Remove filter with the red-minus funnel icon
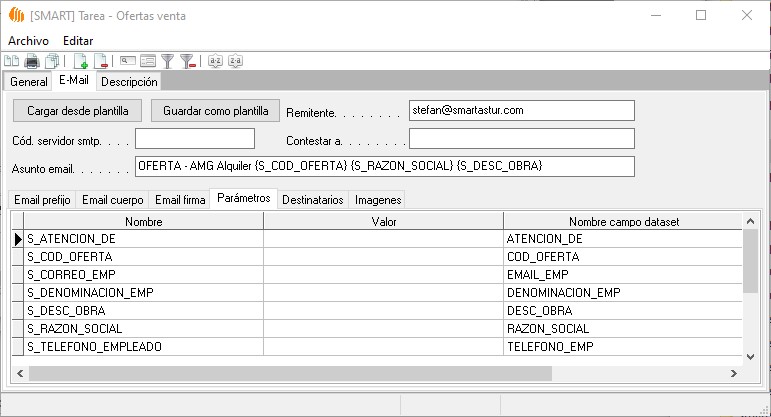 click(x=187, y=62)
